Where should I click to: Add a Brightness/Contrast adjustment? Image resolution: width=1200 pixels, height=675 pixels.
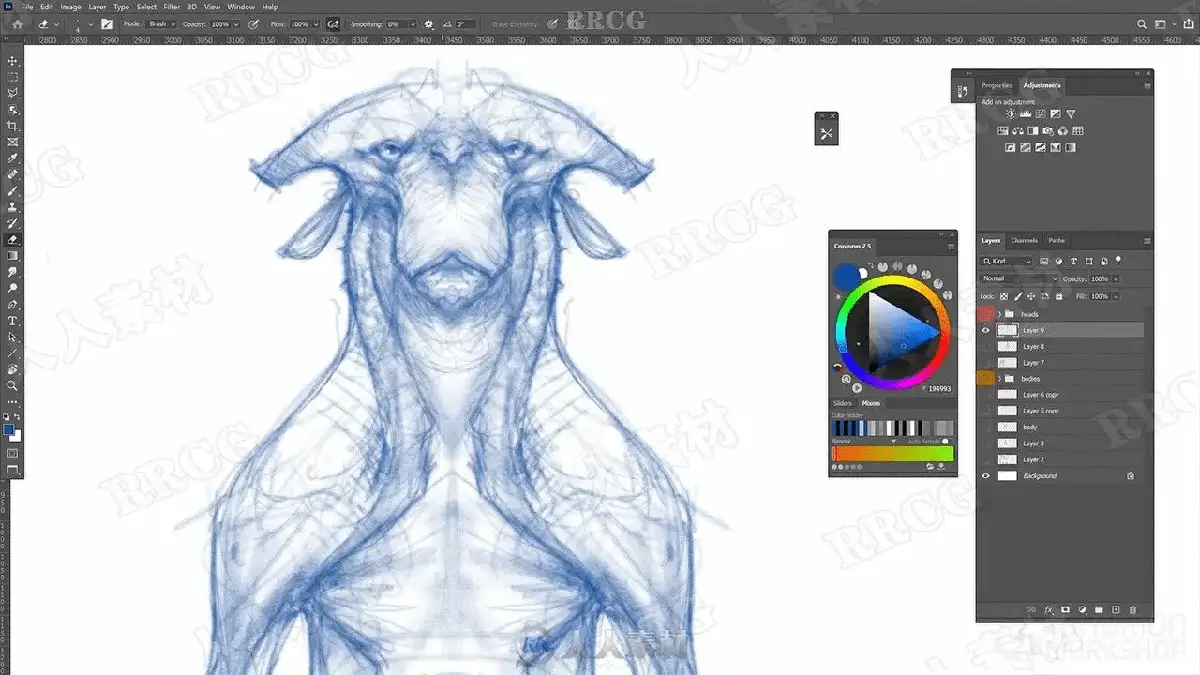[1010, 115]
